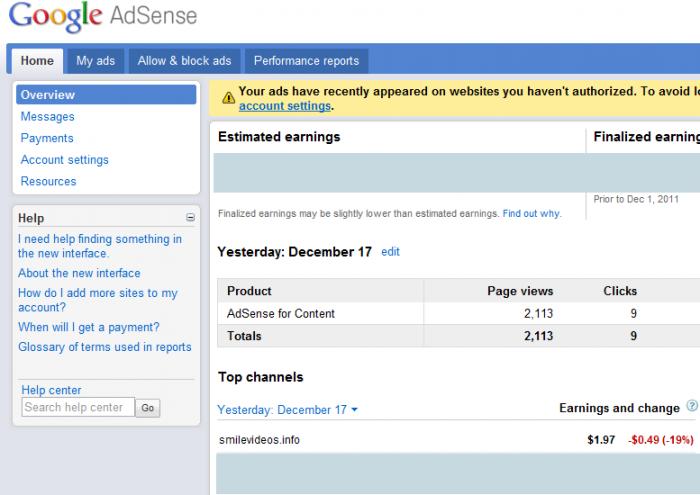Click AdSense for Content page views 2,113
This screenshot has height=495, width=700.
pos(538,314)
